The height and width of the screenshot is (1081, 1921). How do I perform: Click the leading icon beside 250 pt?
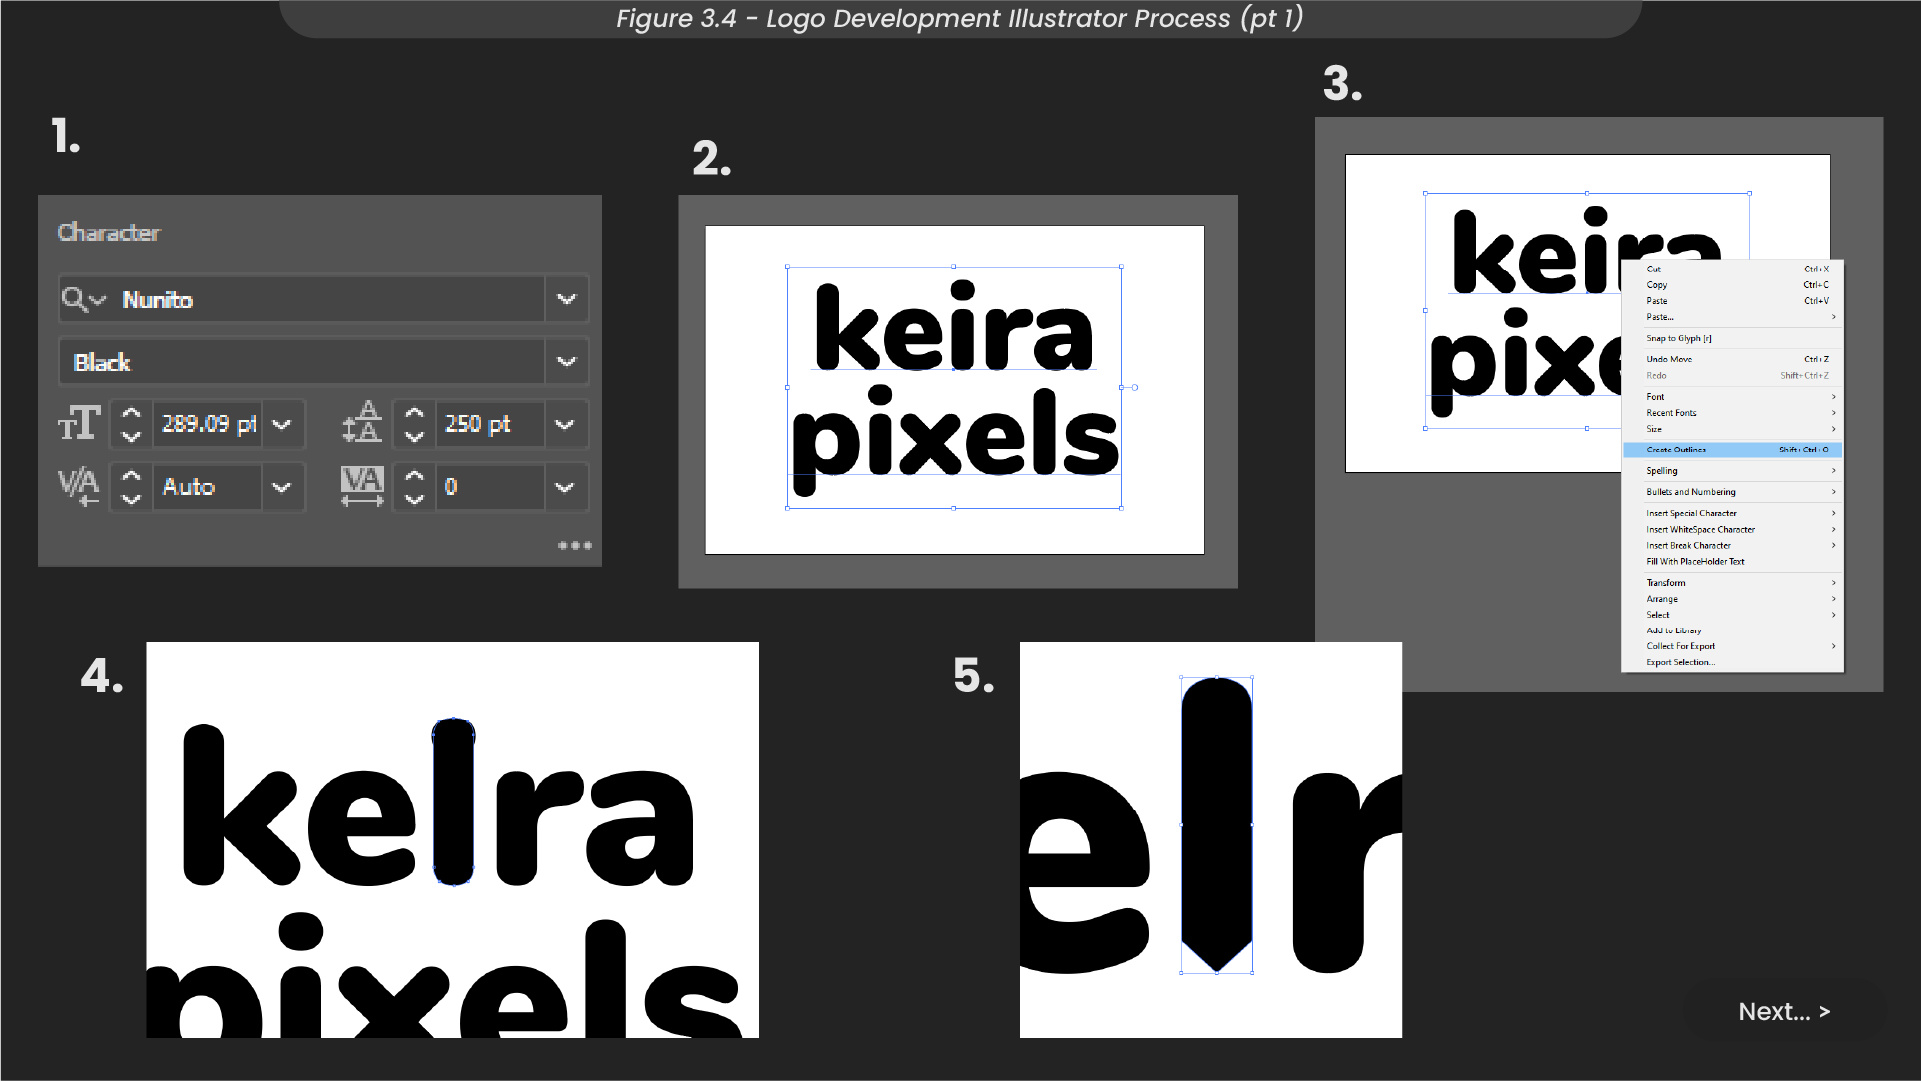pyautogui.click(x=361, y=422)
